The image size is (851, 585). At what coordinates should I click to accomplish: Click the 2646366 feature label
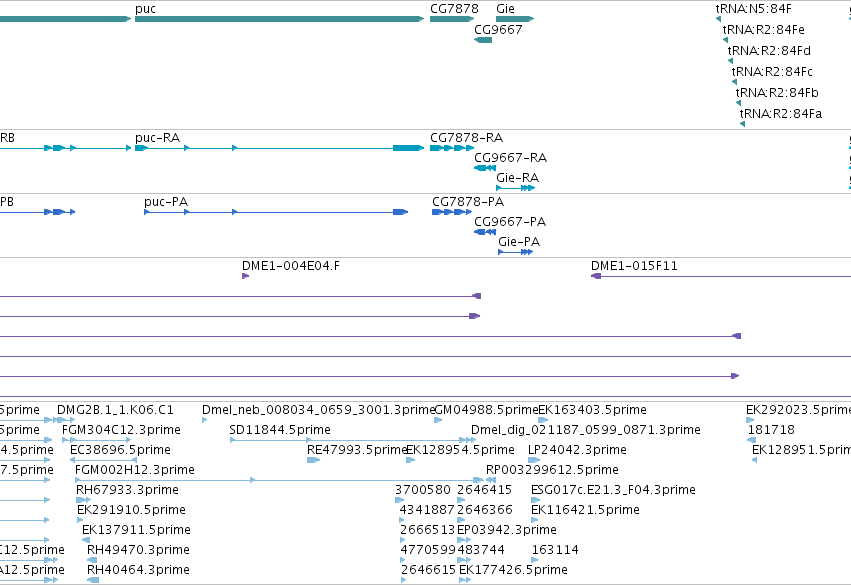[485, 510]
